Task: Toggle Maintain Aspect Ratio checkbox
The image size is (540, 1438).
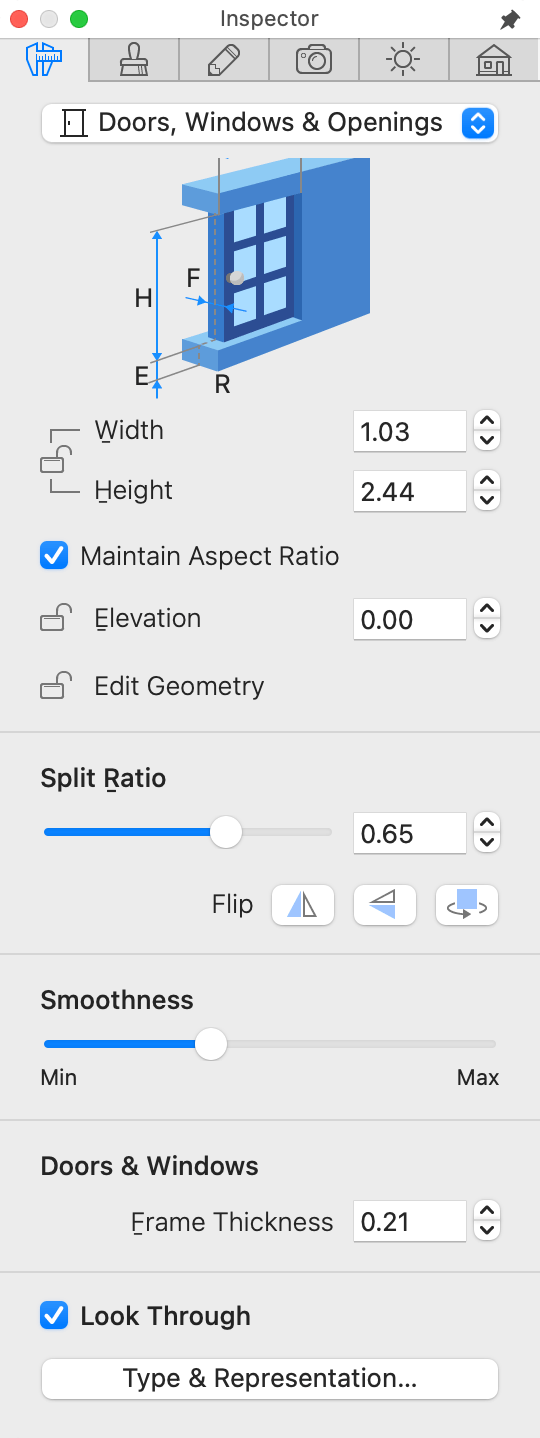Action: pos(54,556)
